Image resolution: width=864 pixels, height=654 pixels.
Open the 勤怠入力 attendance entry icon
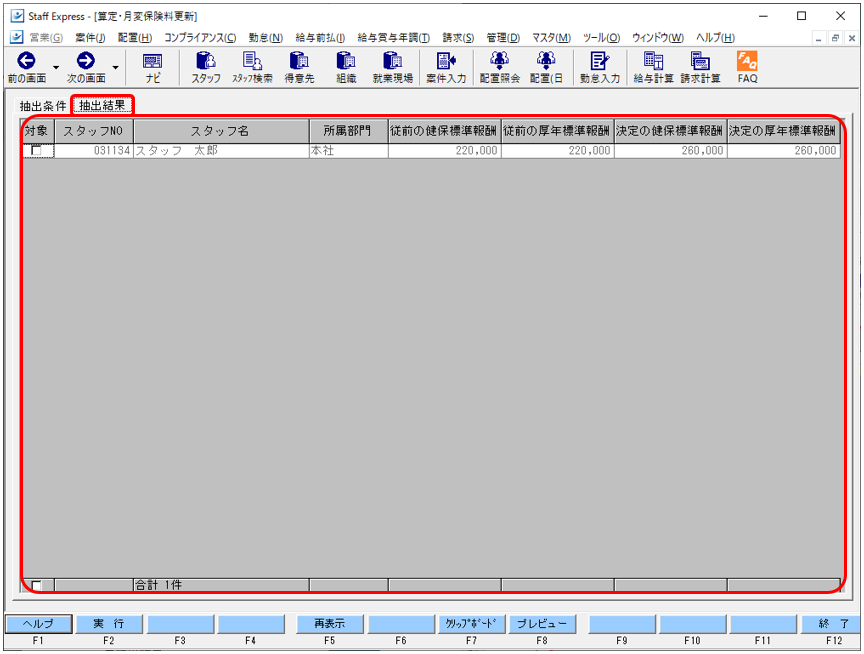click(x=600, y=67)
